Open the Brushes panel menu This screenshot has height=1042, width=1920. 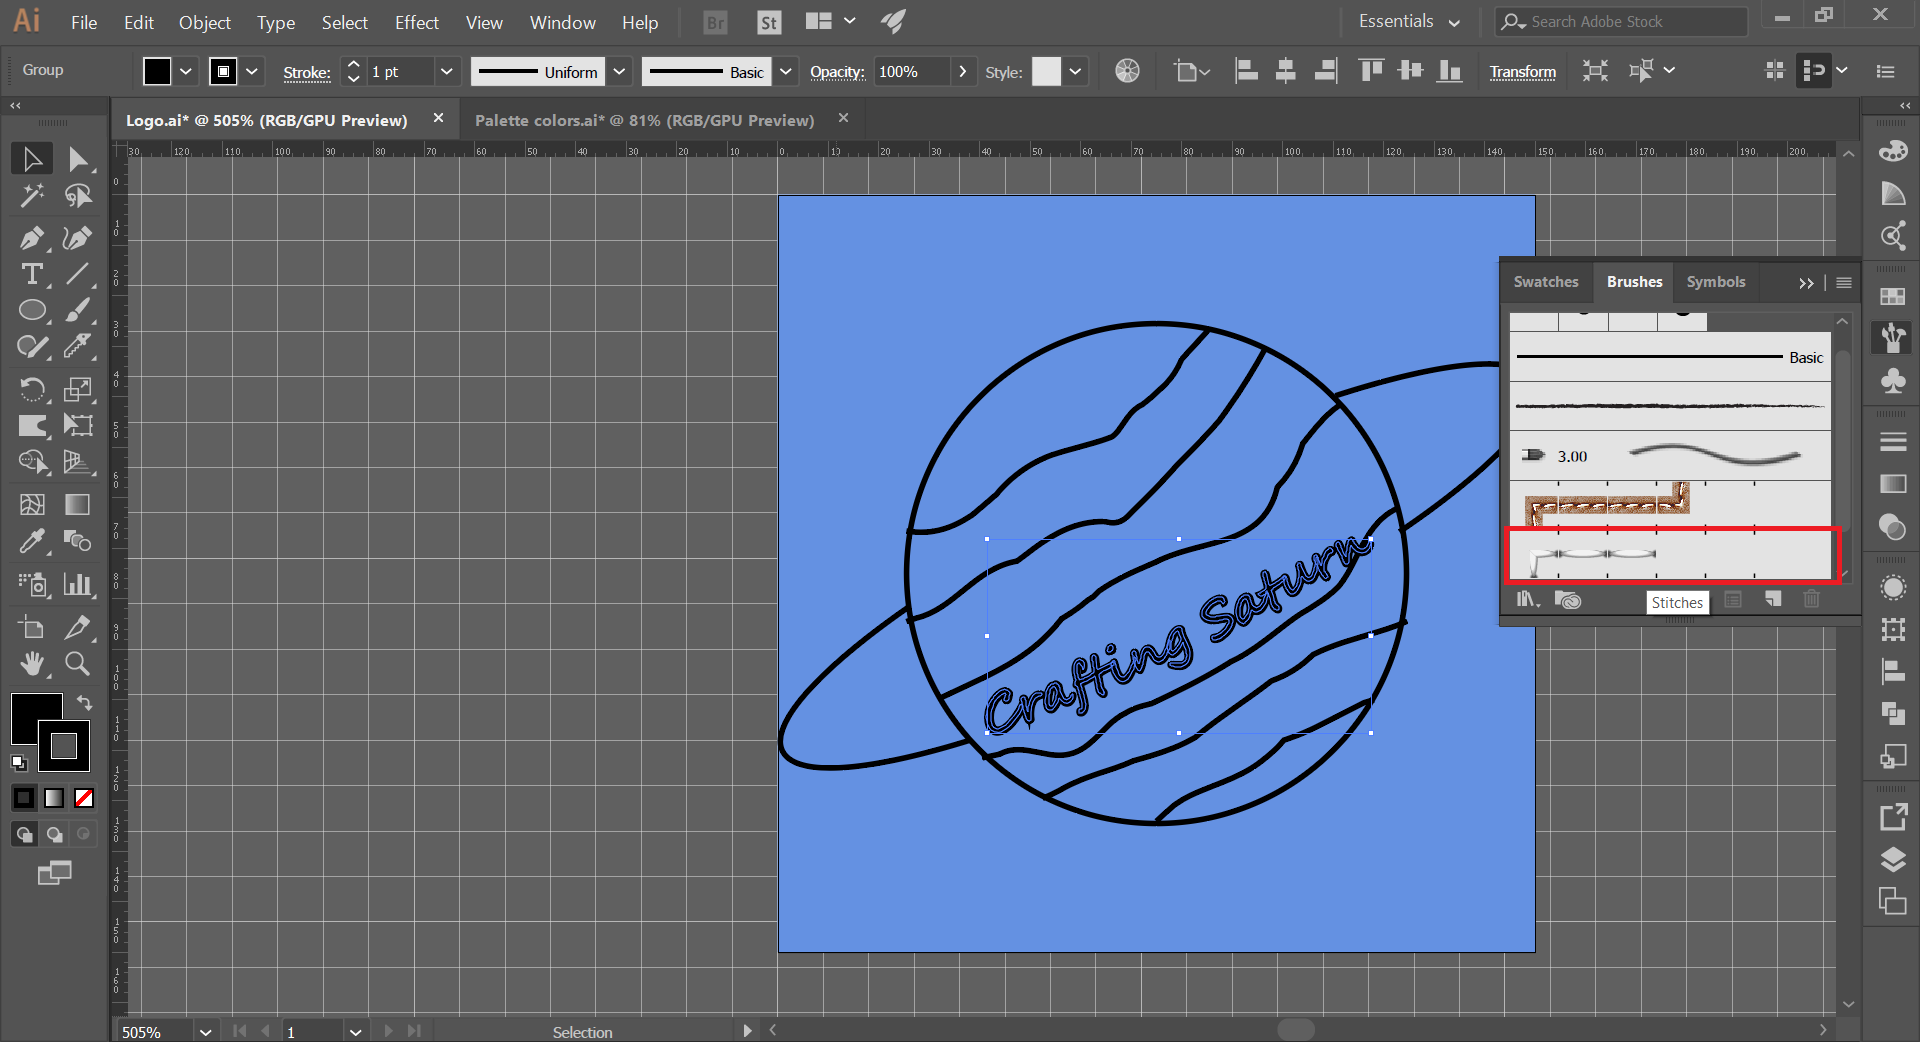(1844, 283)
